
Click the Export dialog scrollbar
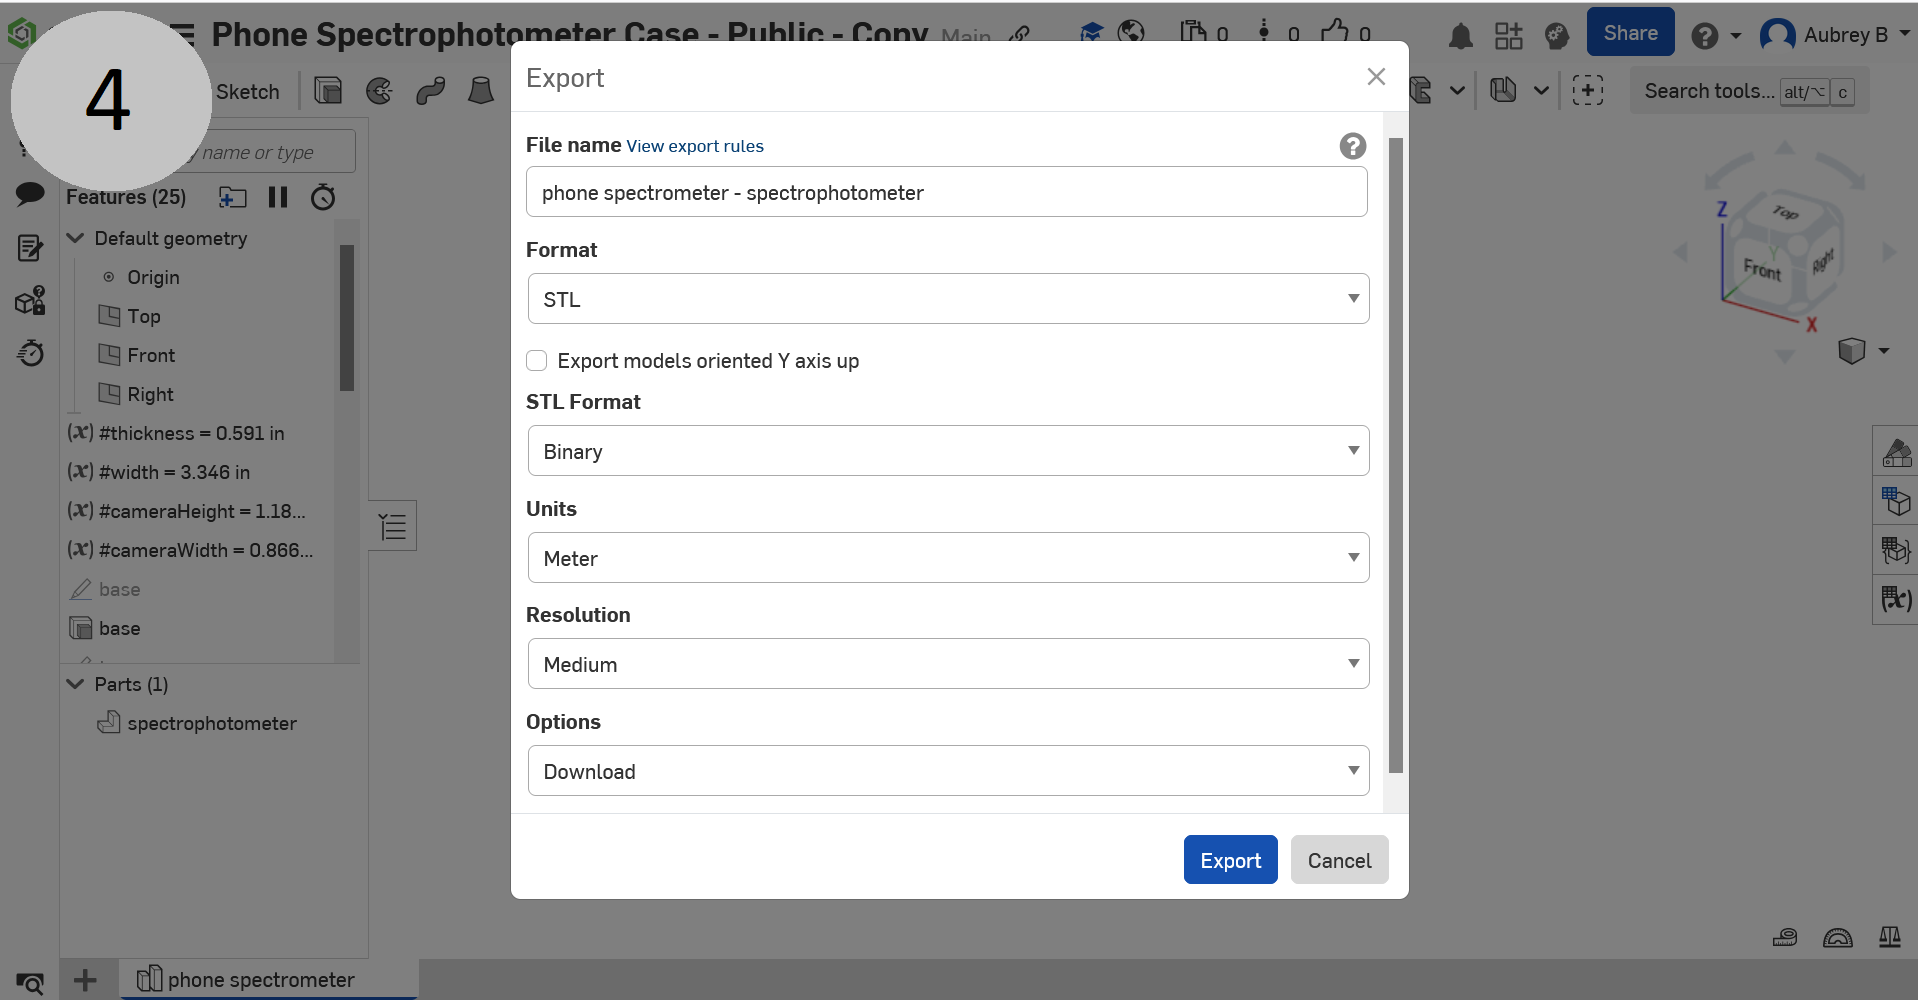[x=1396, y=455]
